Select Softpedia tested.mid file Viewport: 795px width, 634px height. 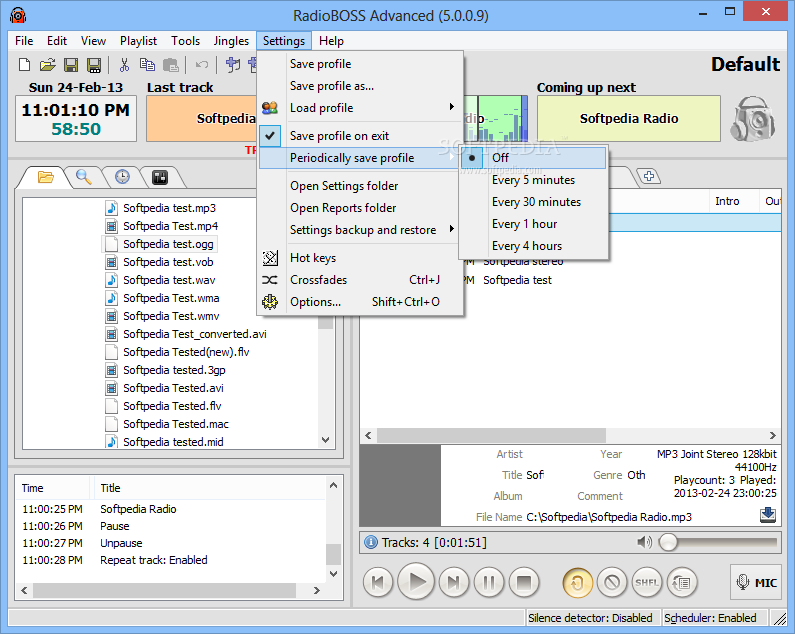point(173,442)
